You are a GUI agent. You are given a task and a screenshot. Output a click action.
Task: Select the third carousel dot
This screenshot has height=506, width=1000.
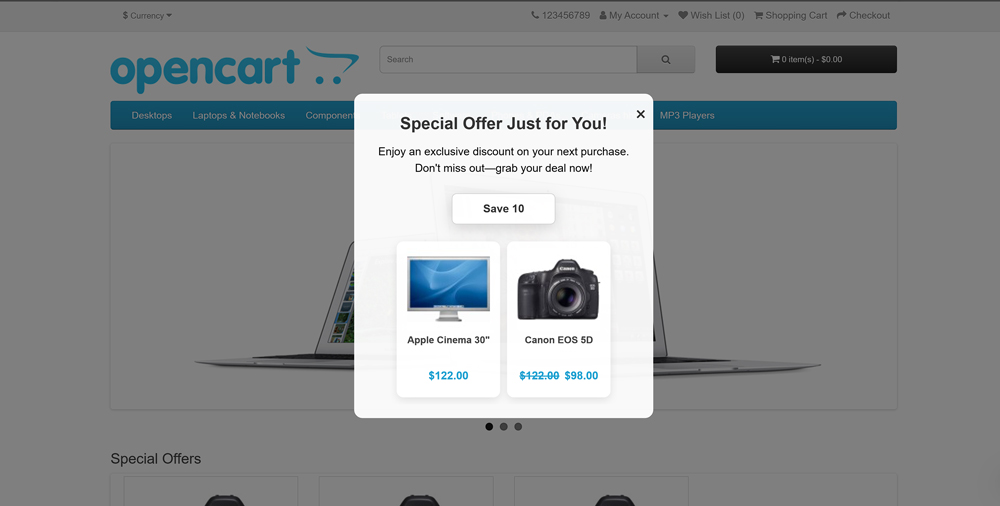click(518, 427)
